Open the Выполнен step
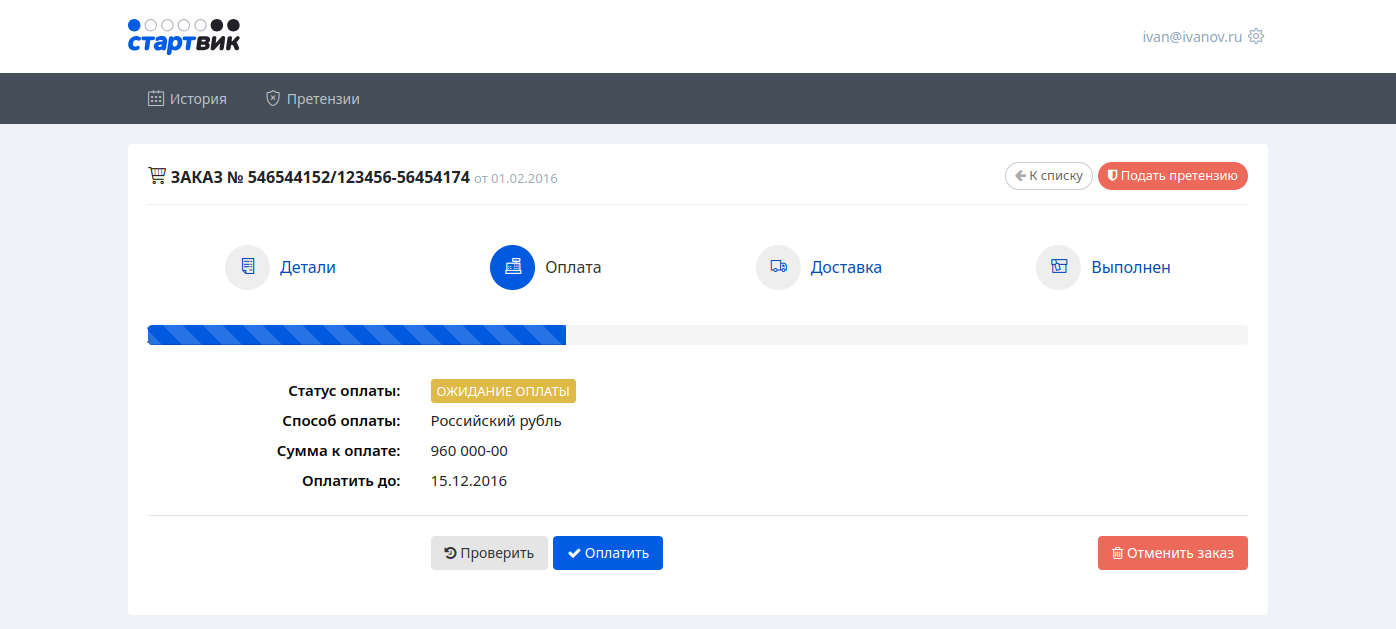The width and height of the screenshot is (1396, 629). 1130,268
